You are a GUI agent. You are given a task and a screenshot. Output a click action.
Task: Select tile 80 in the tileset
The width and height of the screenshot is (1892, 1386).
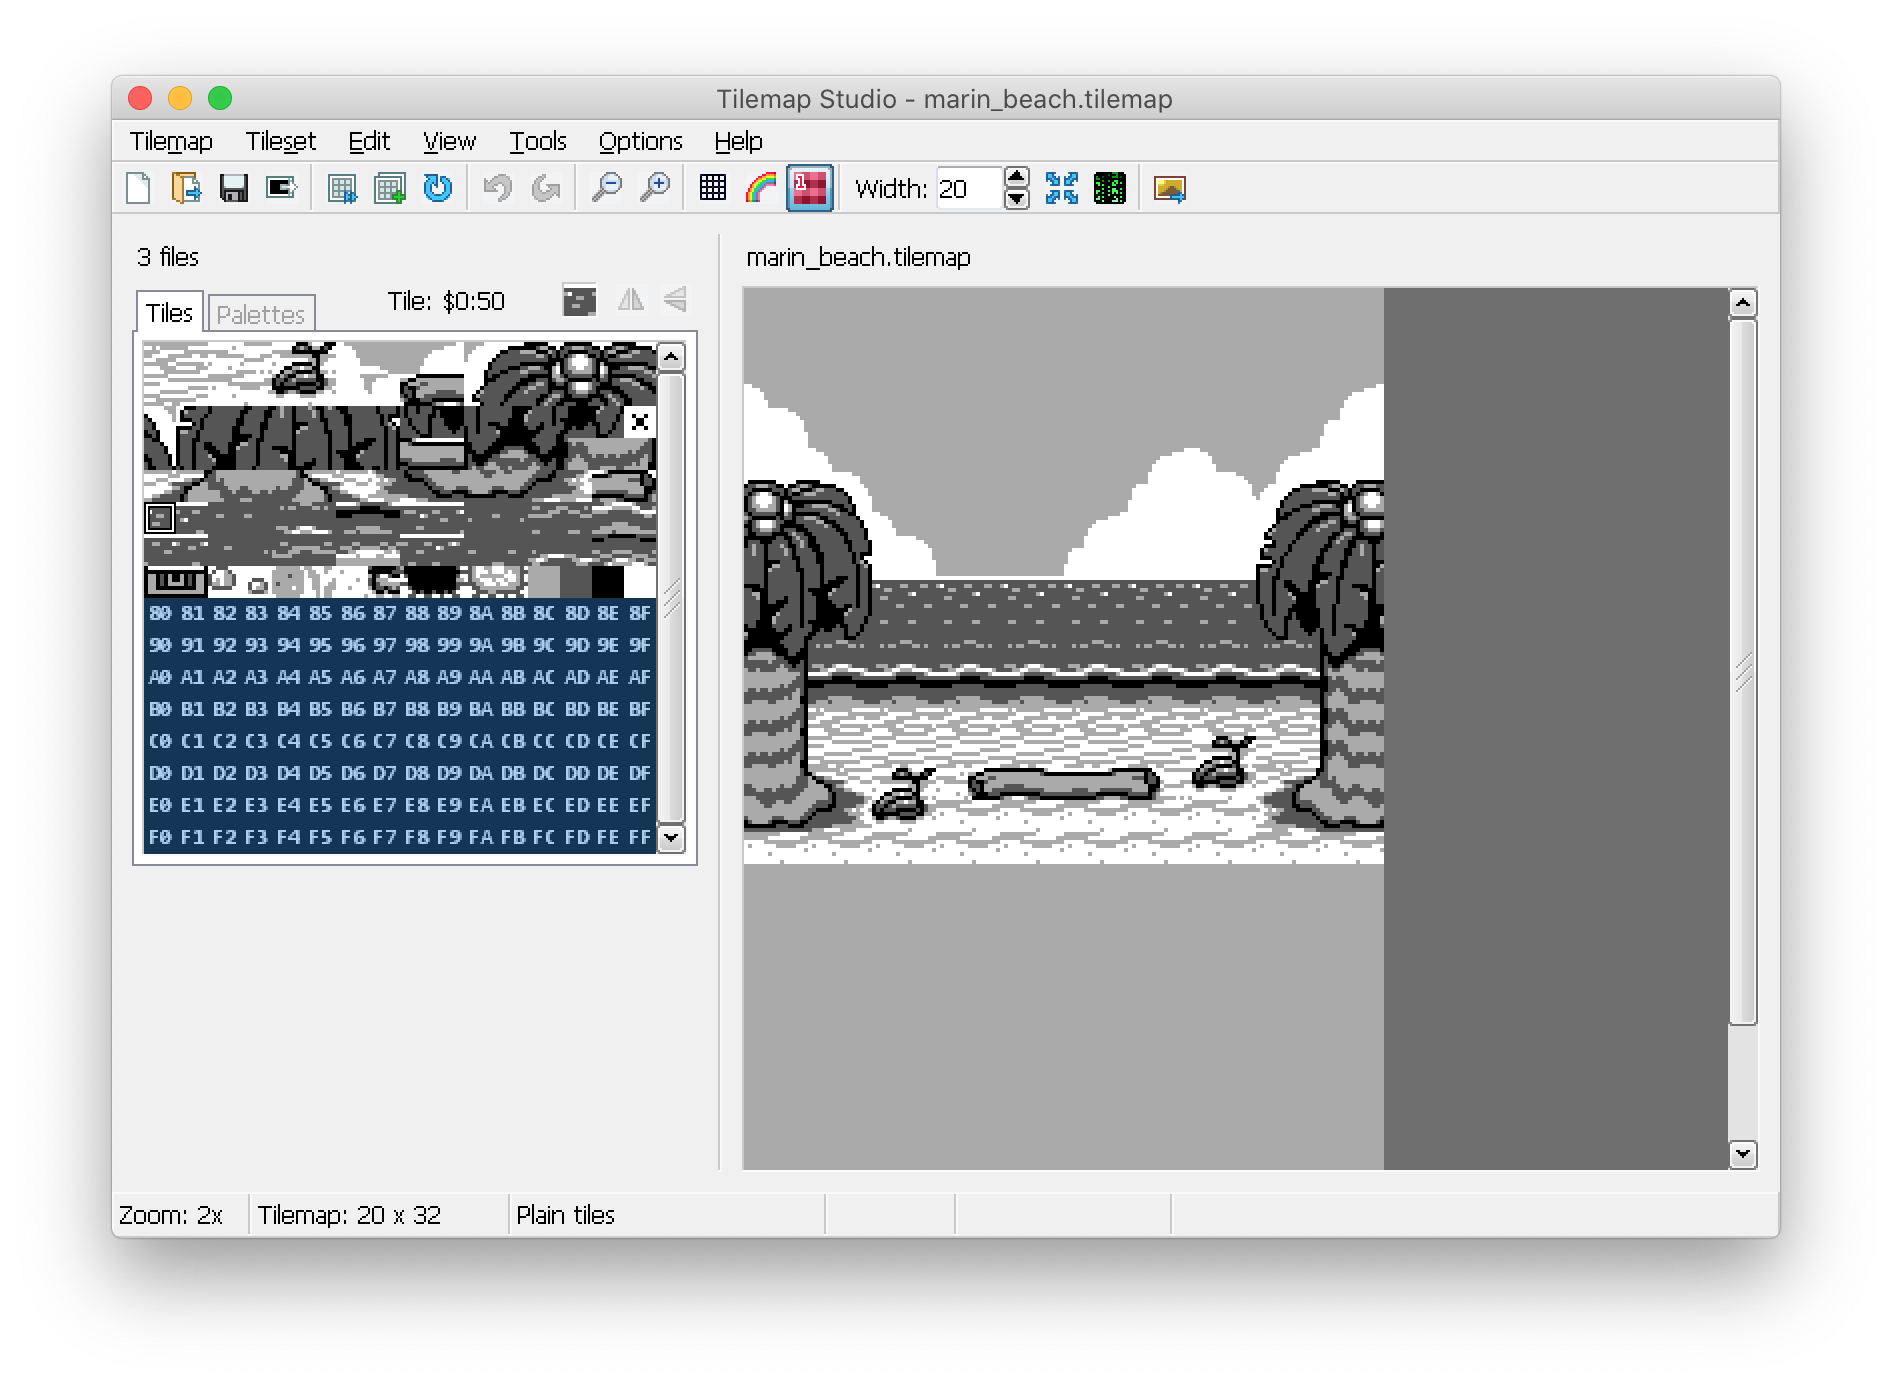[x=160, y=613]
